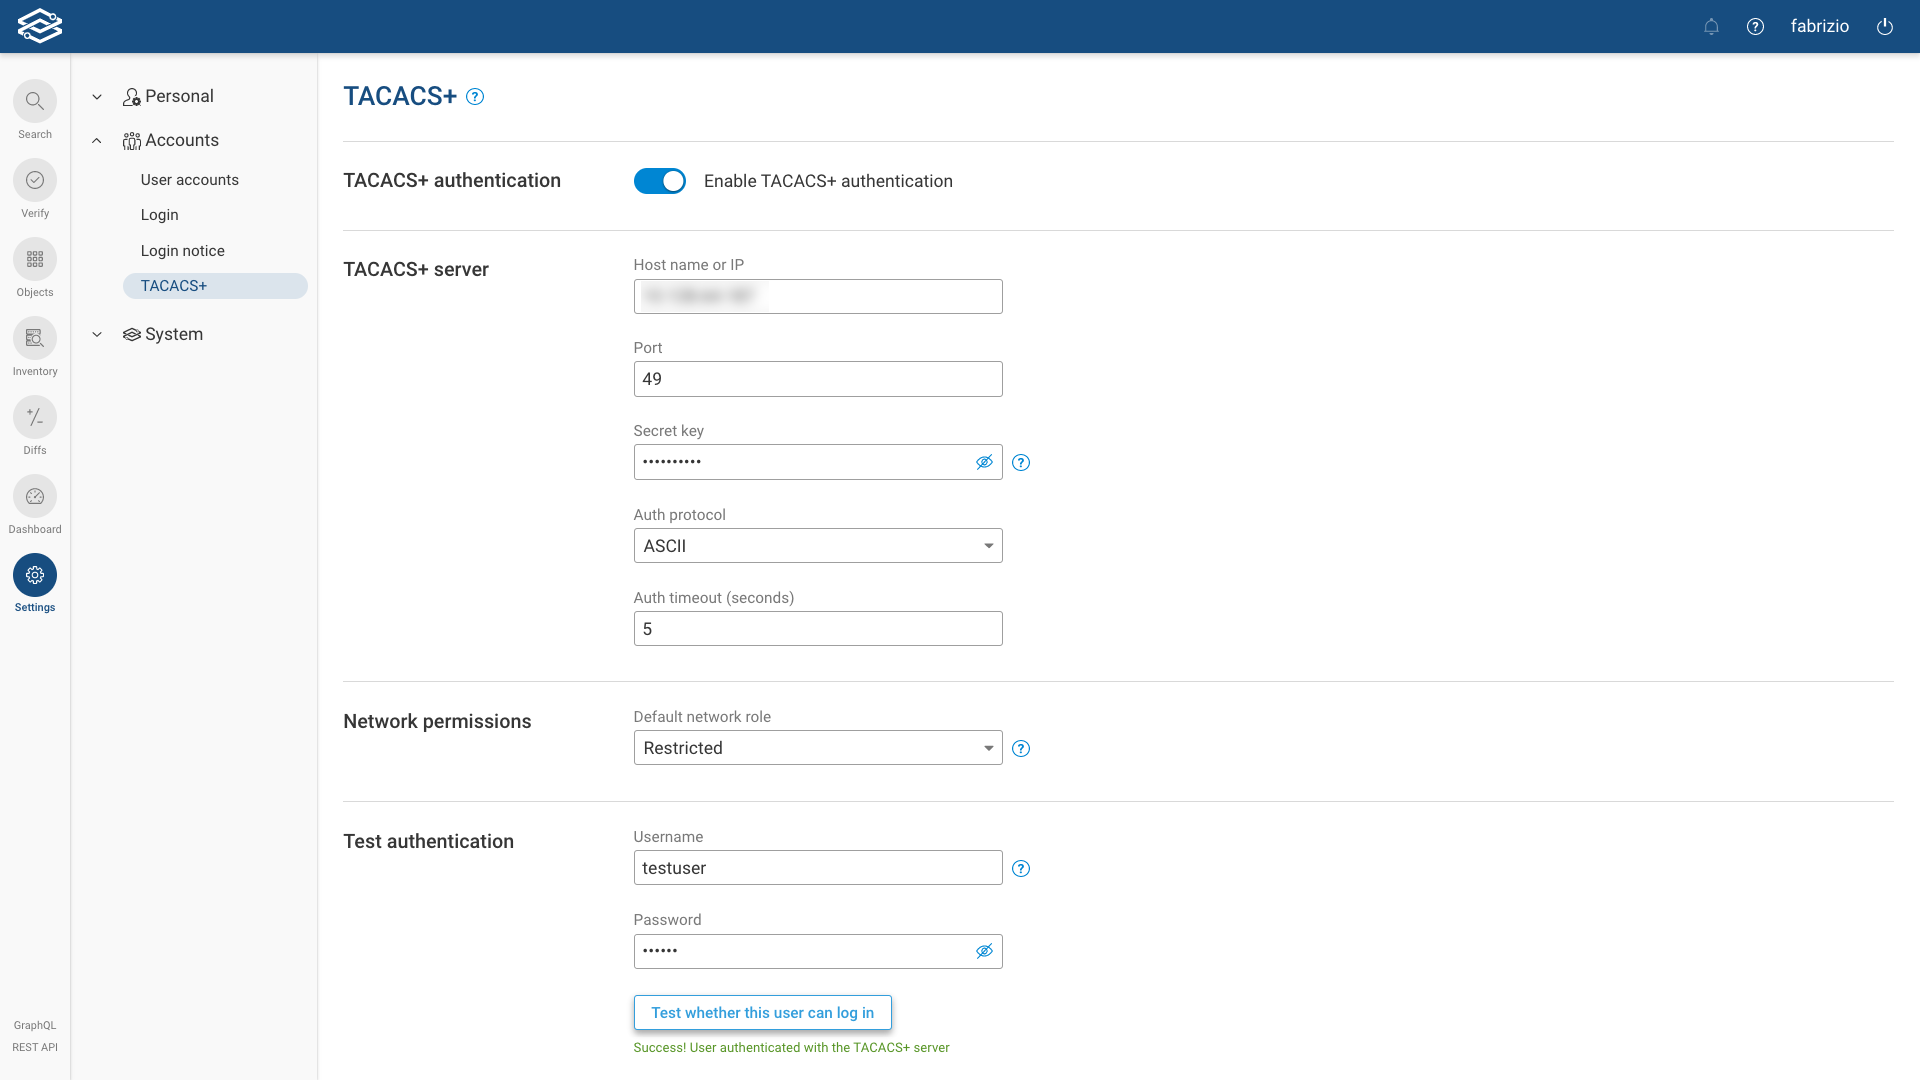Reveal the test Password value
1920x1080 pixels.
point(984,951)
